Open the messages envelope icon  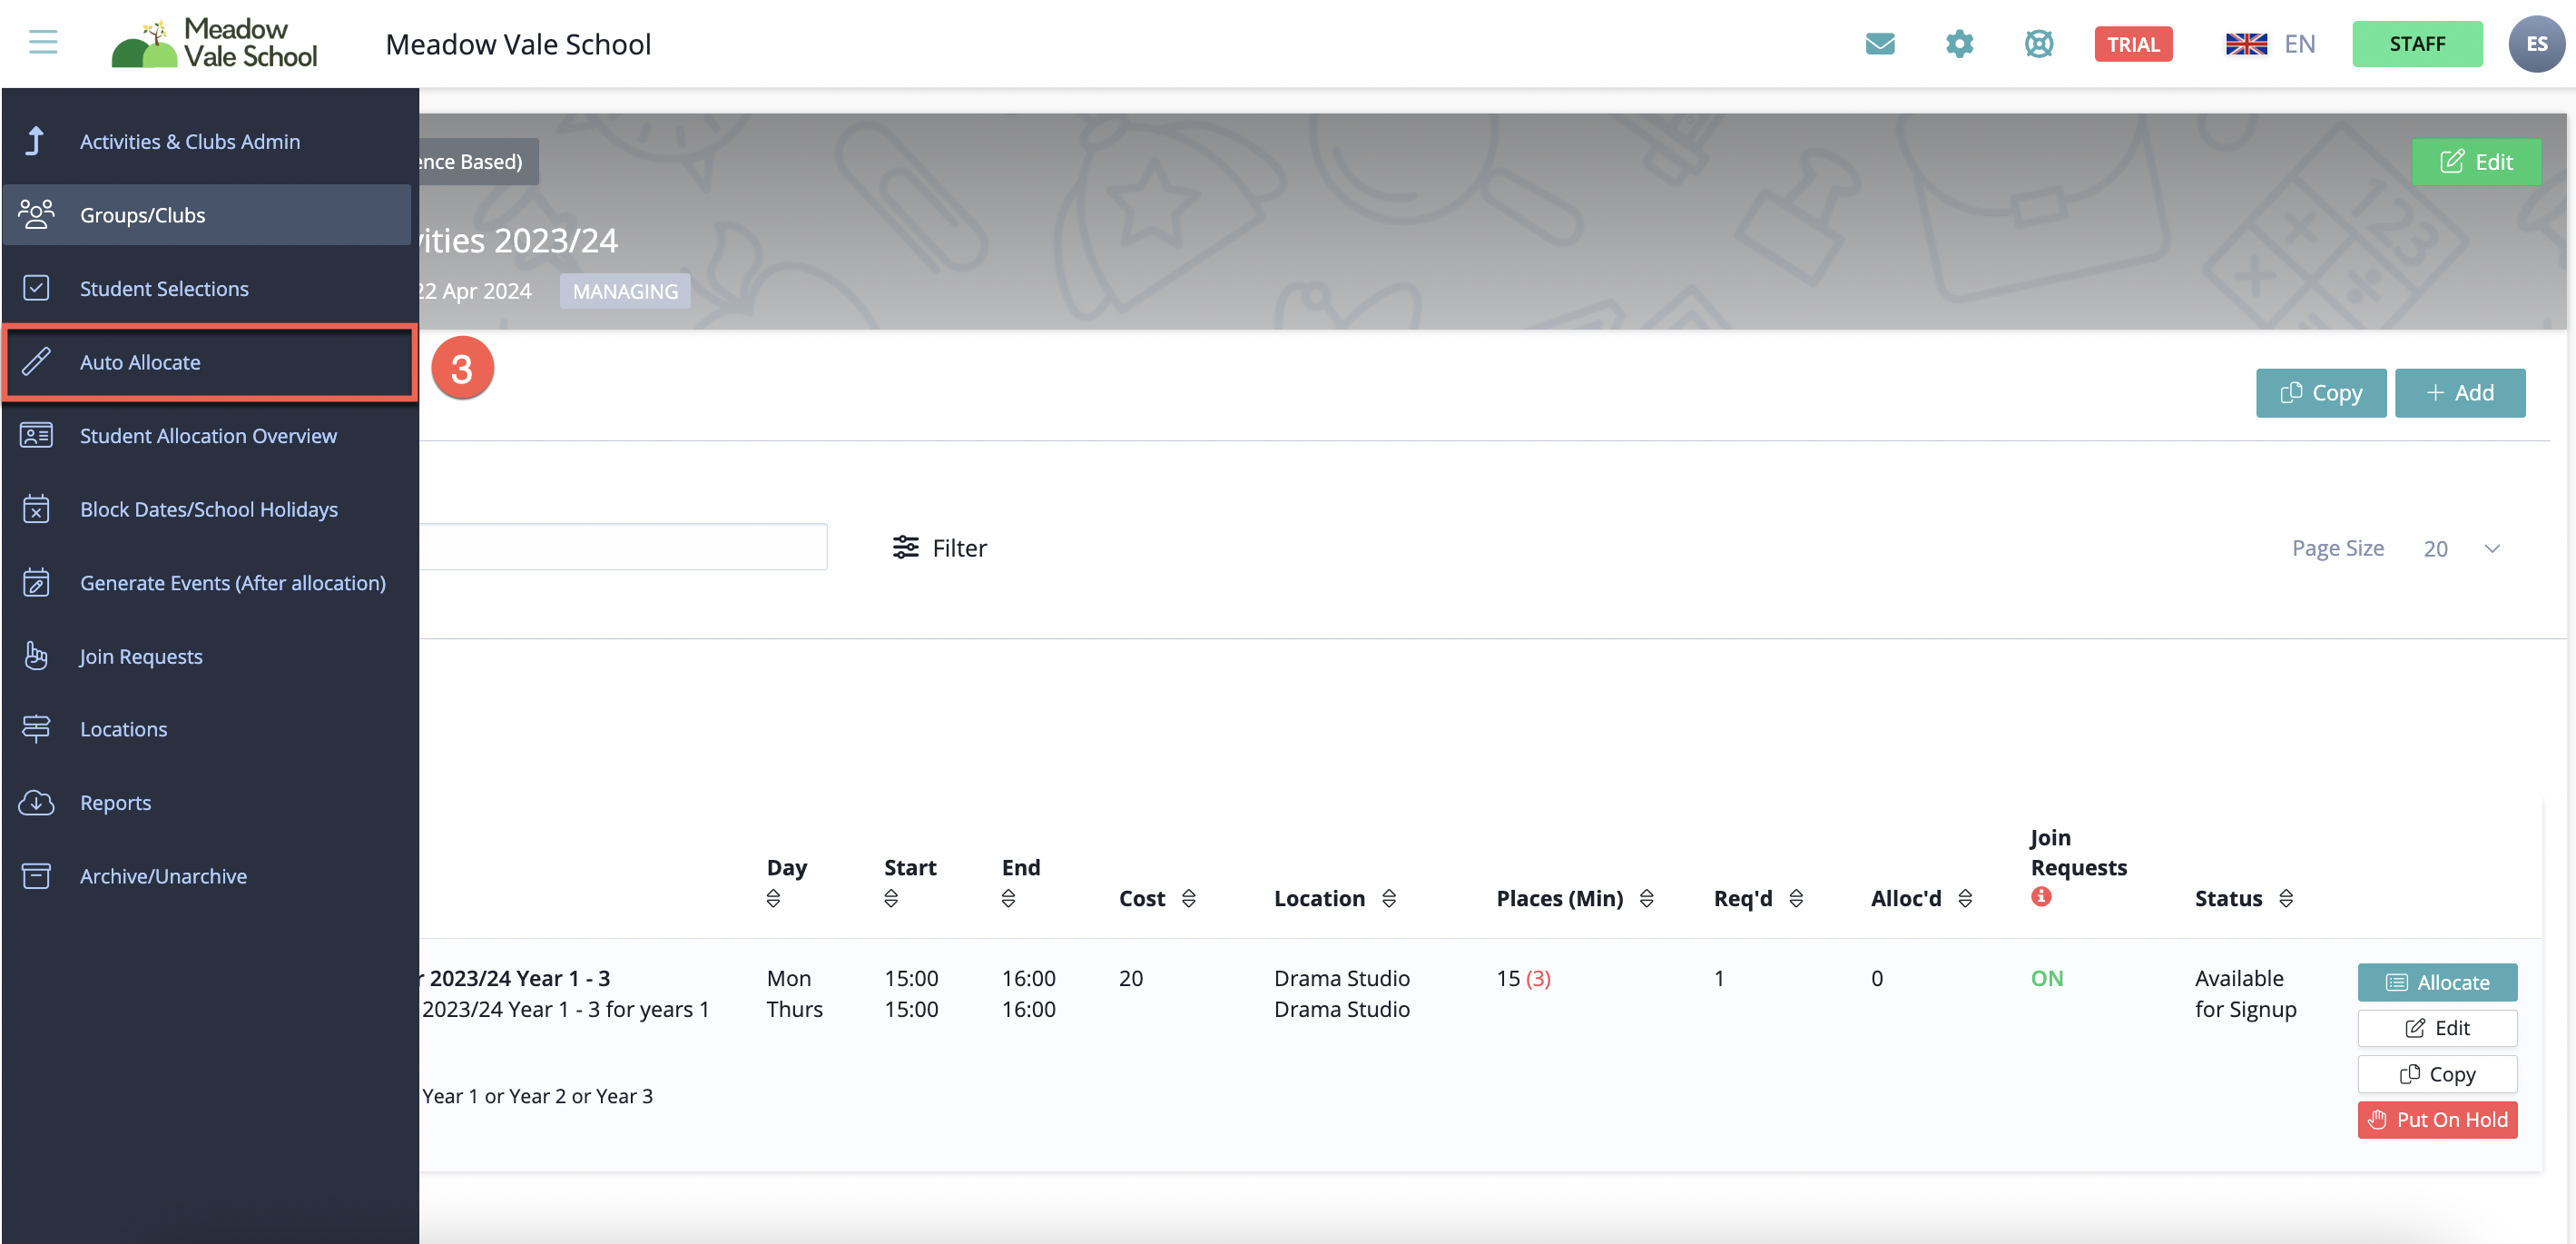click(x=1880, y=44)
